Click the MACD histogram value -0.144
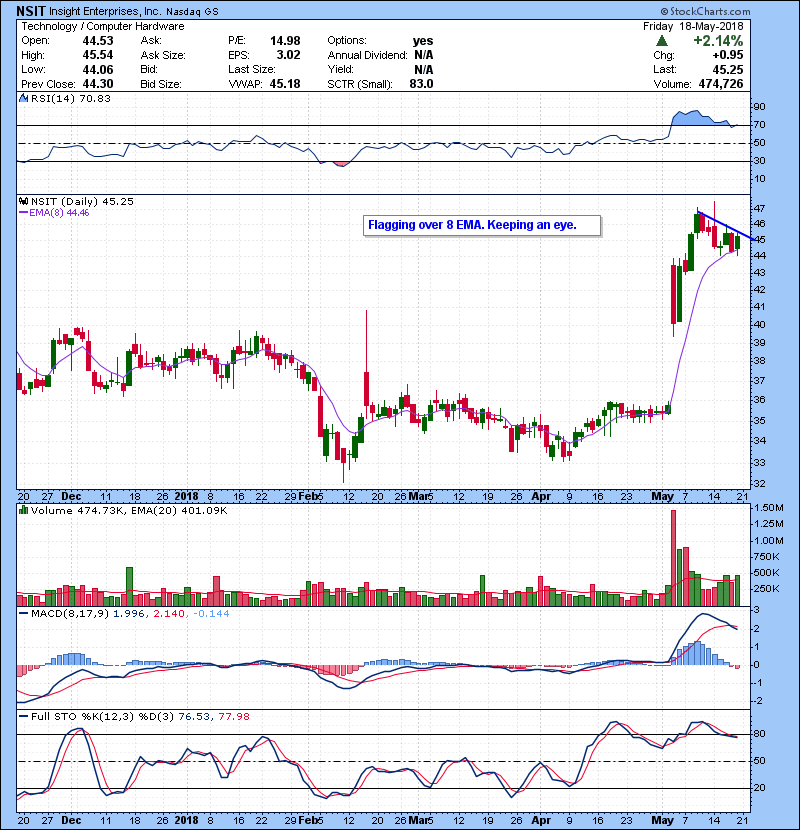Screen dimensions: 800x830 pyautogui.click(x=211, y=614)
